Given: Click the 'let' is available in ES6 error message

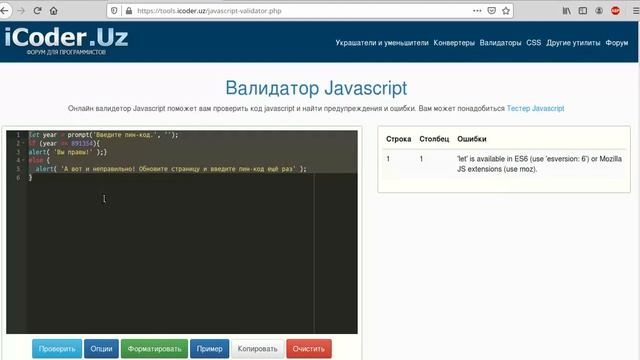Looking at the screenshot, I should click(539, 164).
